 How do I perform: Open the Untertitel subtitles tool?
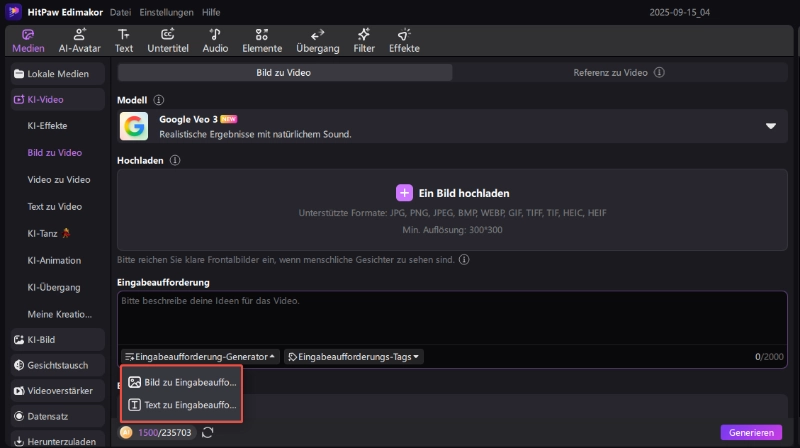(x=168, y=41)
